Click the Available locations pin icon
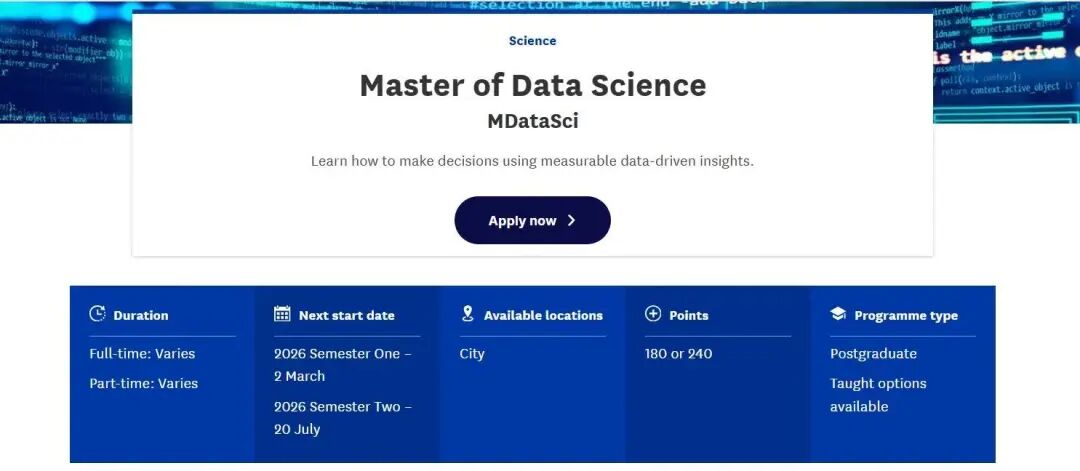Image resolution: width=1080 pixels, height=471 pixels. coord(467,314)
